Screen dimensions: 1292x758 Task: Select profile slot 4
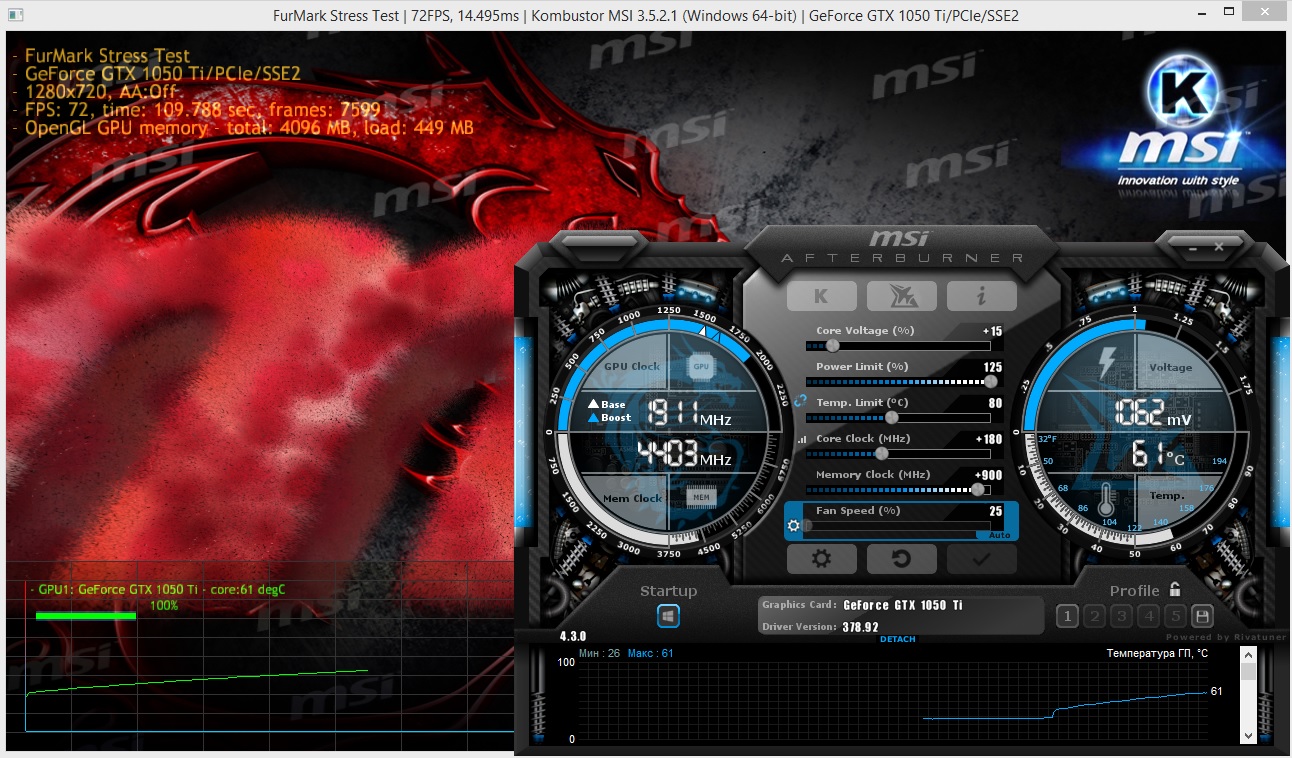(1149, 617)
